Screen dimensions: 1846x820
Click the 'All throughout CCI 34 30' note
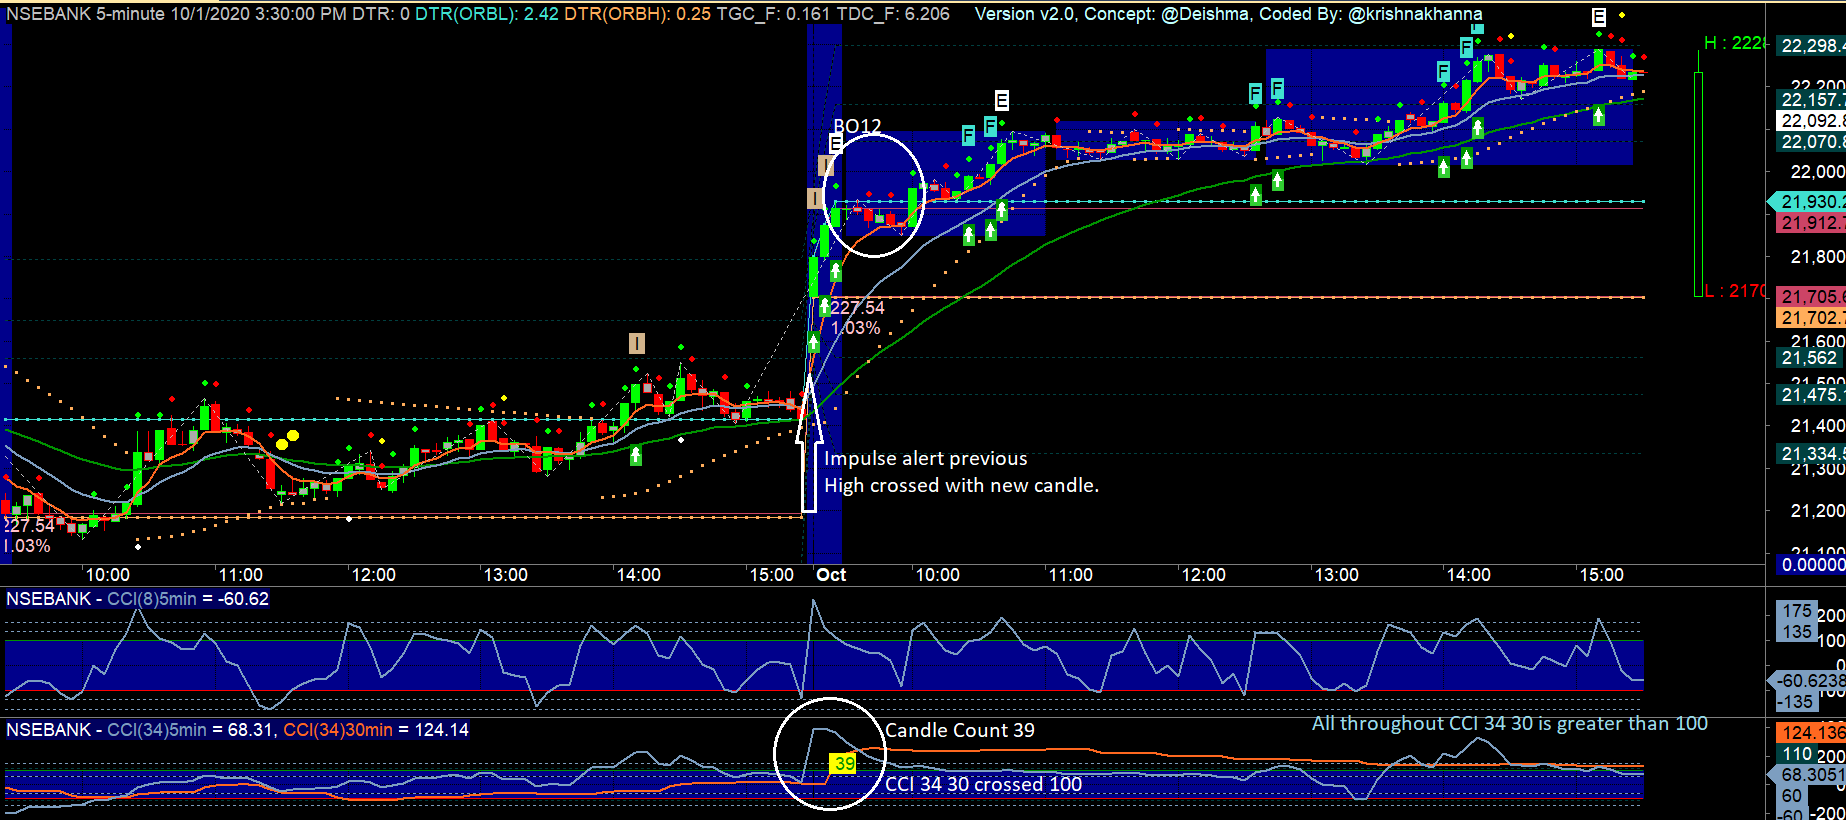click(x=1509, y=723)
